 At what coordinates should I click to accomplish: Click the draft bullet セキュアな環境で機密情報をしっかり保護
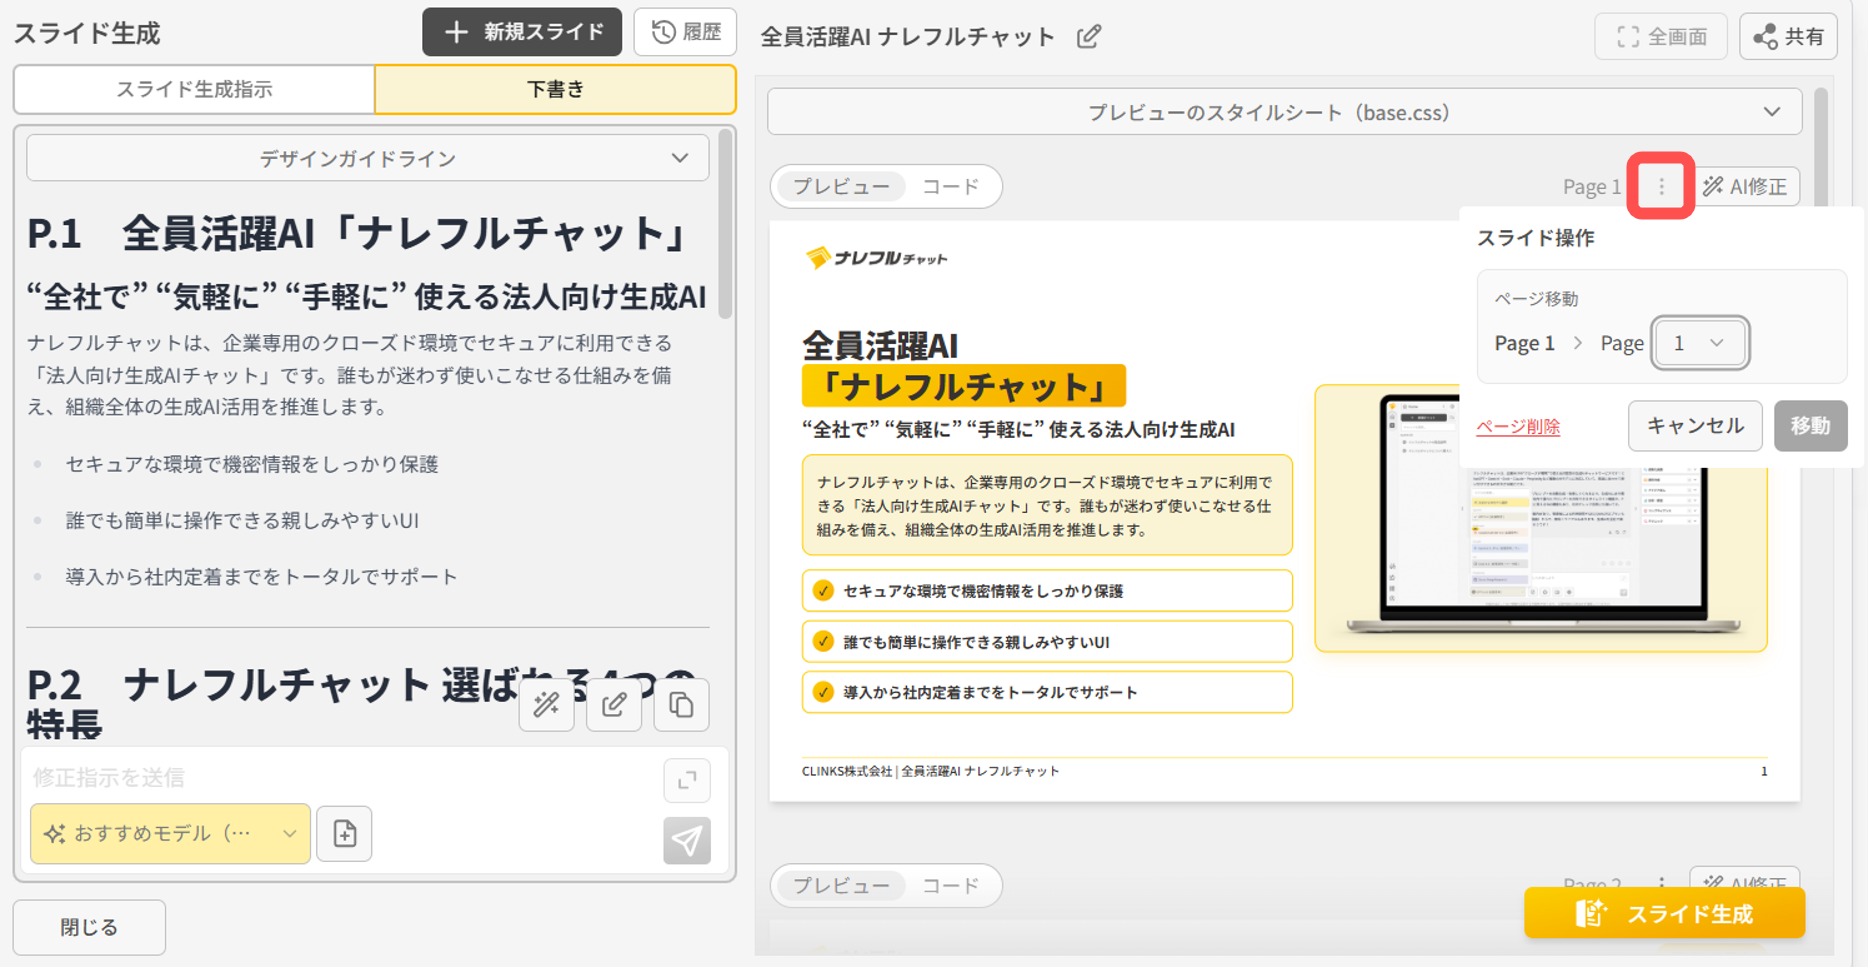click(252, 464)
